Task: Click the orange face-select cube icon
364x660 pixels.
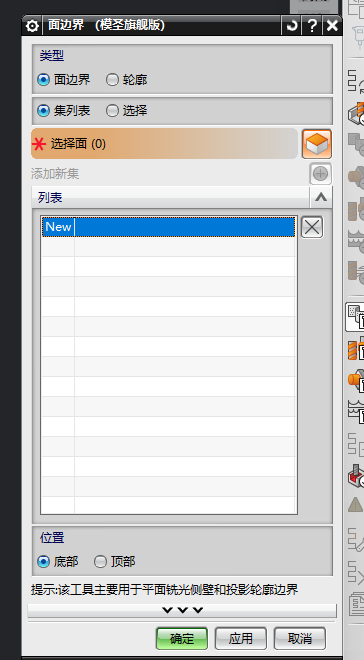Action: coord(317,144)
